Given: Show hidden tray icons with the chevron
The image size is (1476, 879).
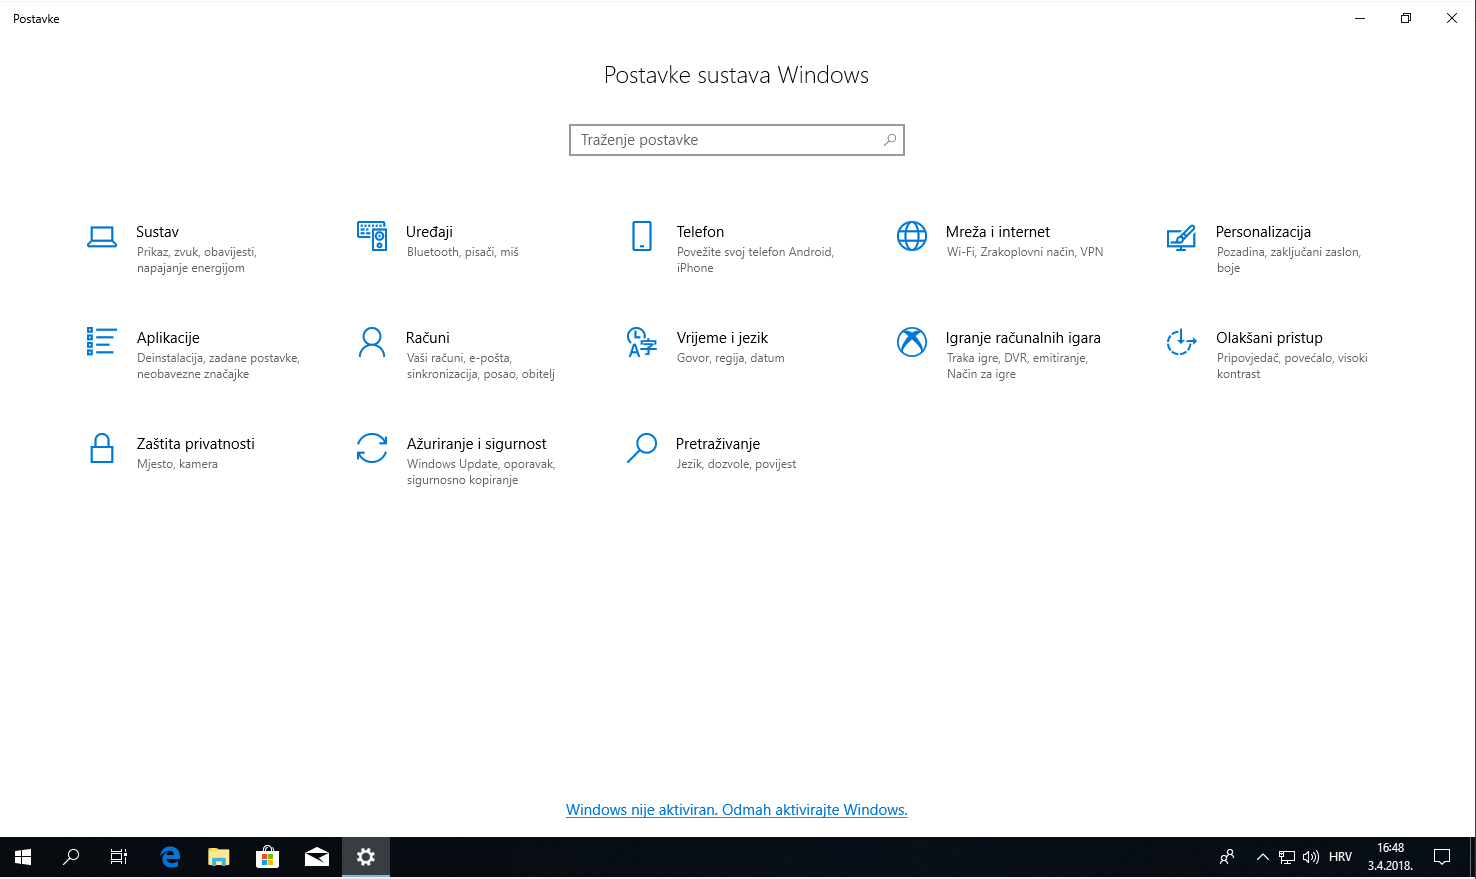Looking at the screenshot, I should tap(1263, 857).
